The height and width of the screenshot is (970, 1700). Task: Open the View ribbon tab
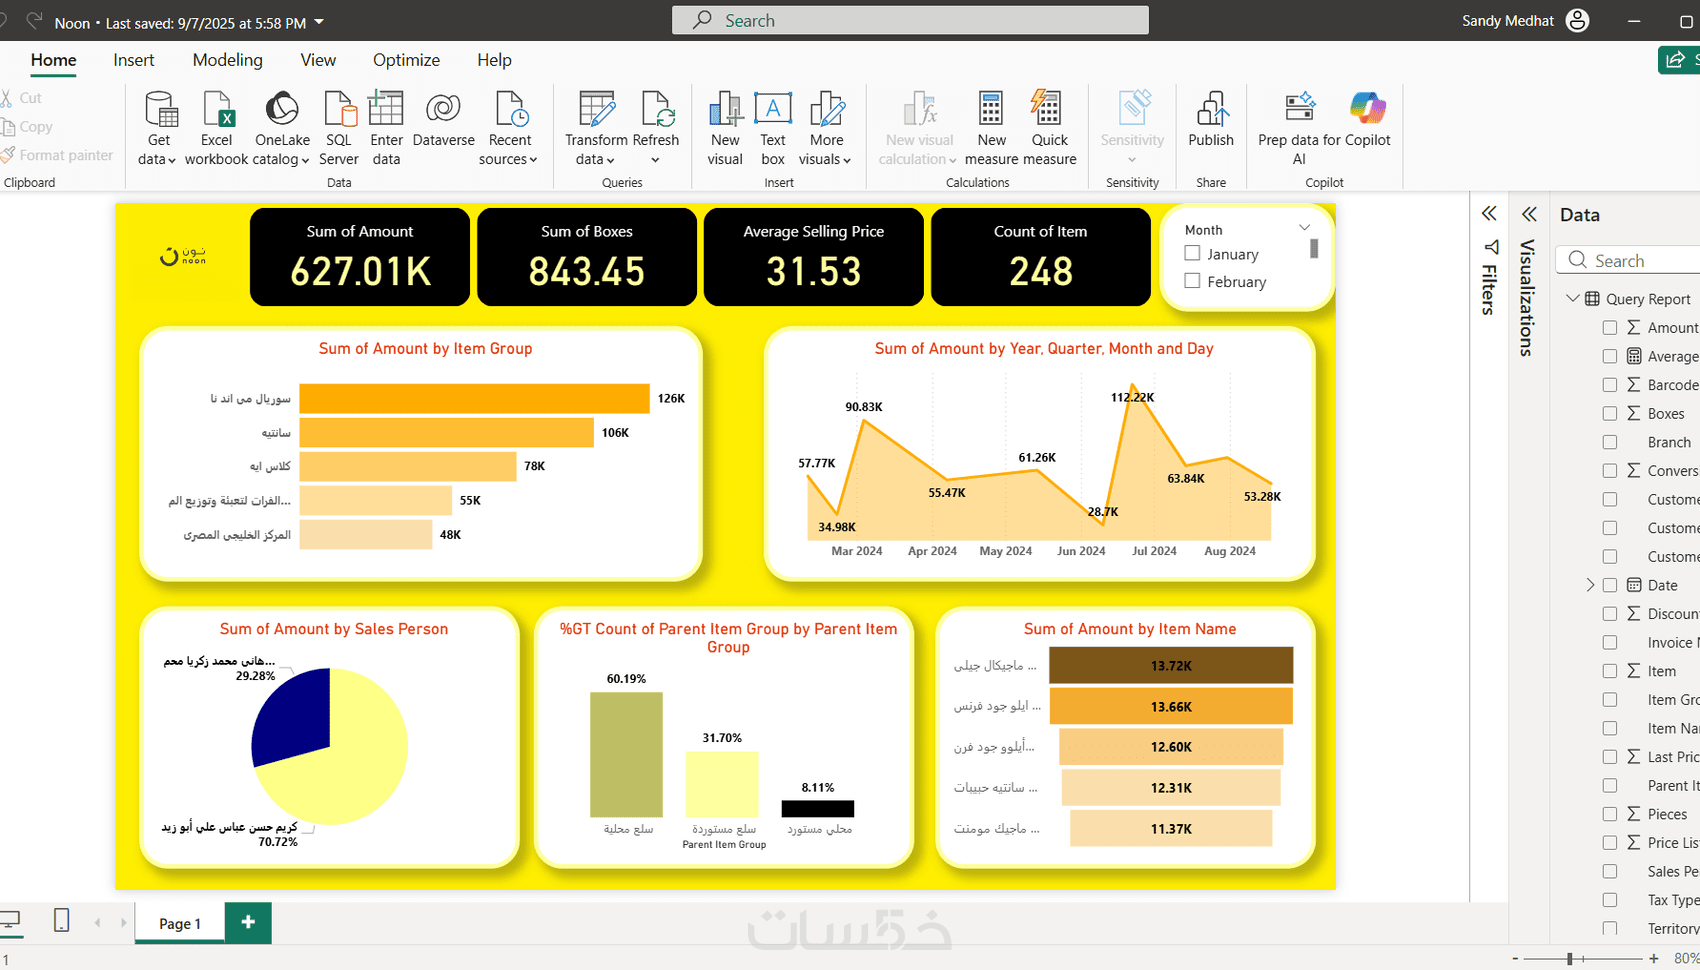click(x=318, y=60)
